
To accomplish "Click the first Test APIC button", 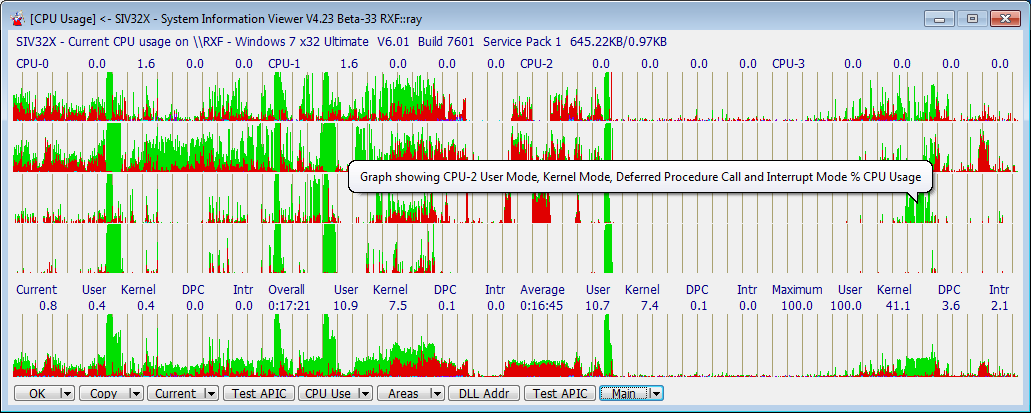I will click(258, 394).
